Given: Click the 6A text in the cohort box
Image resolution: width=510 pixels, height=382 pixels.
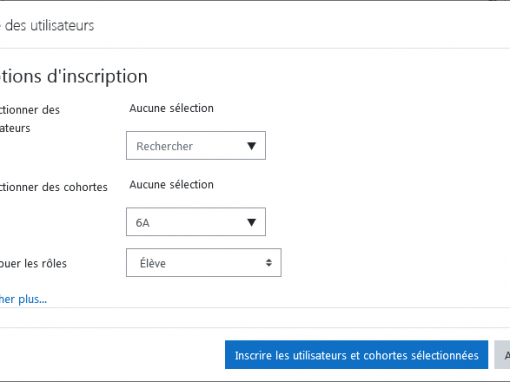Looking at the screenshot, I should (142, 223).
